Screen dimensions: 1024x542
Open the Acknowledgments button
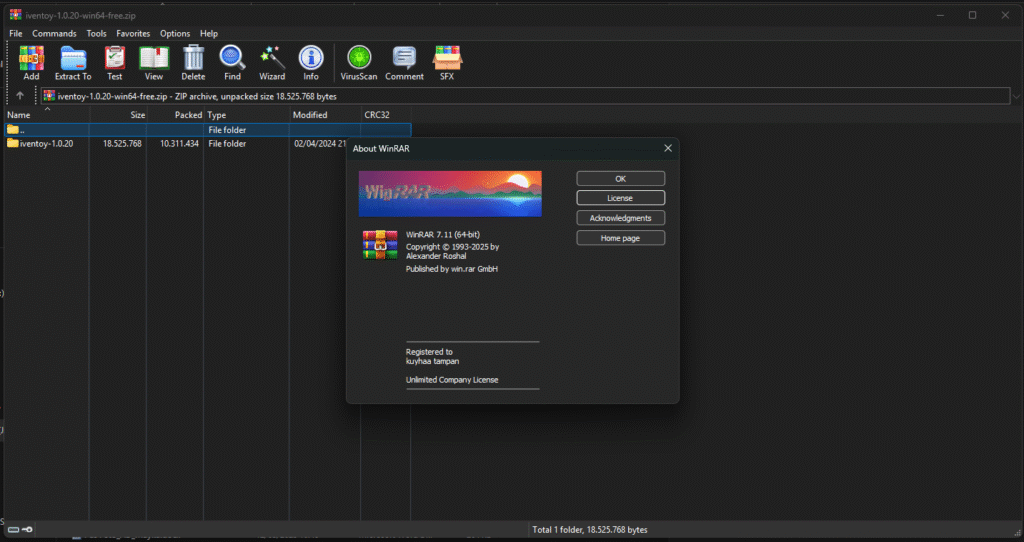pos(620,218)
